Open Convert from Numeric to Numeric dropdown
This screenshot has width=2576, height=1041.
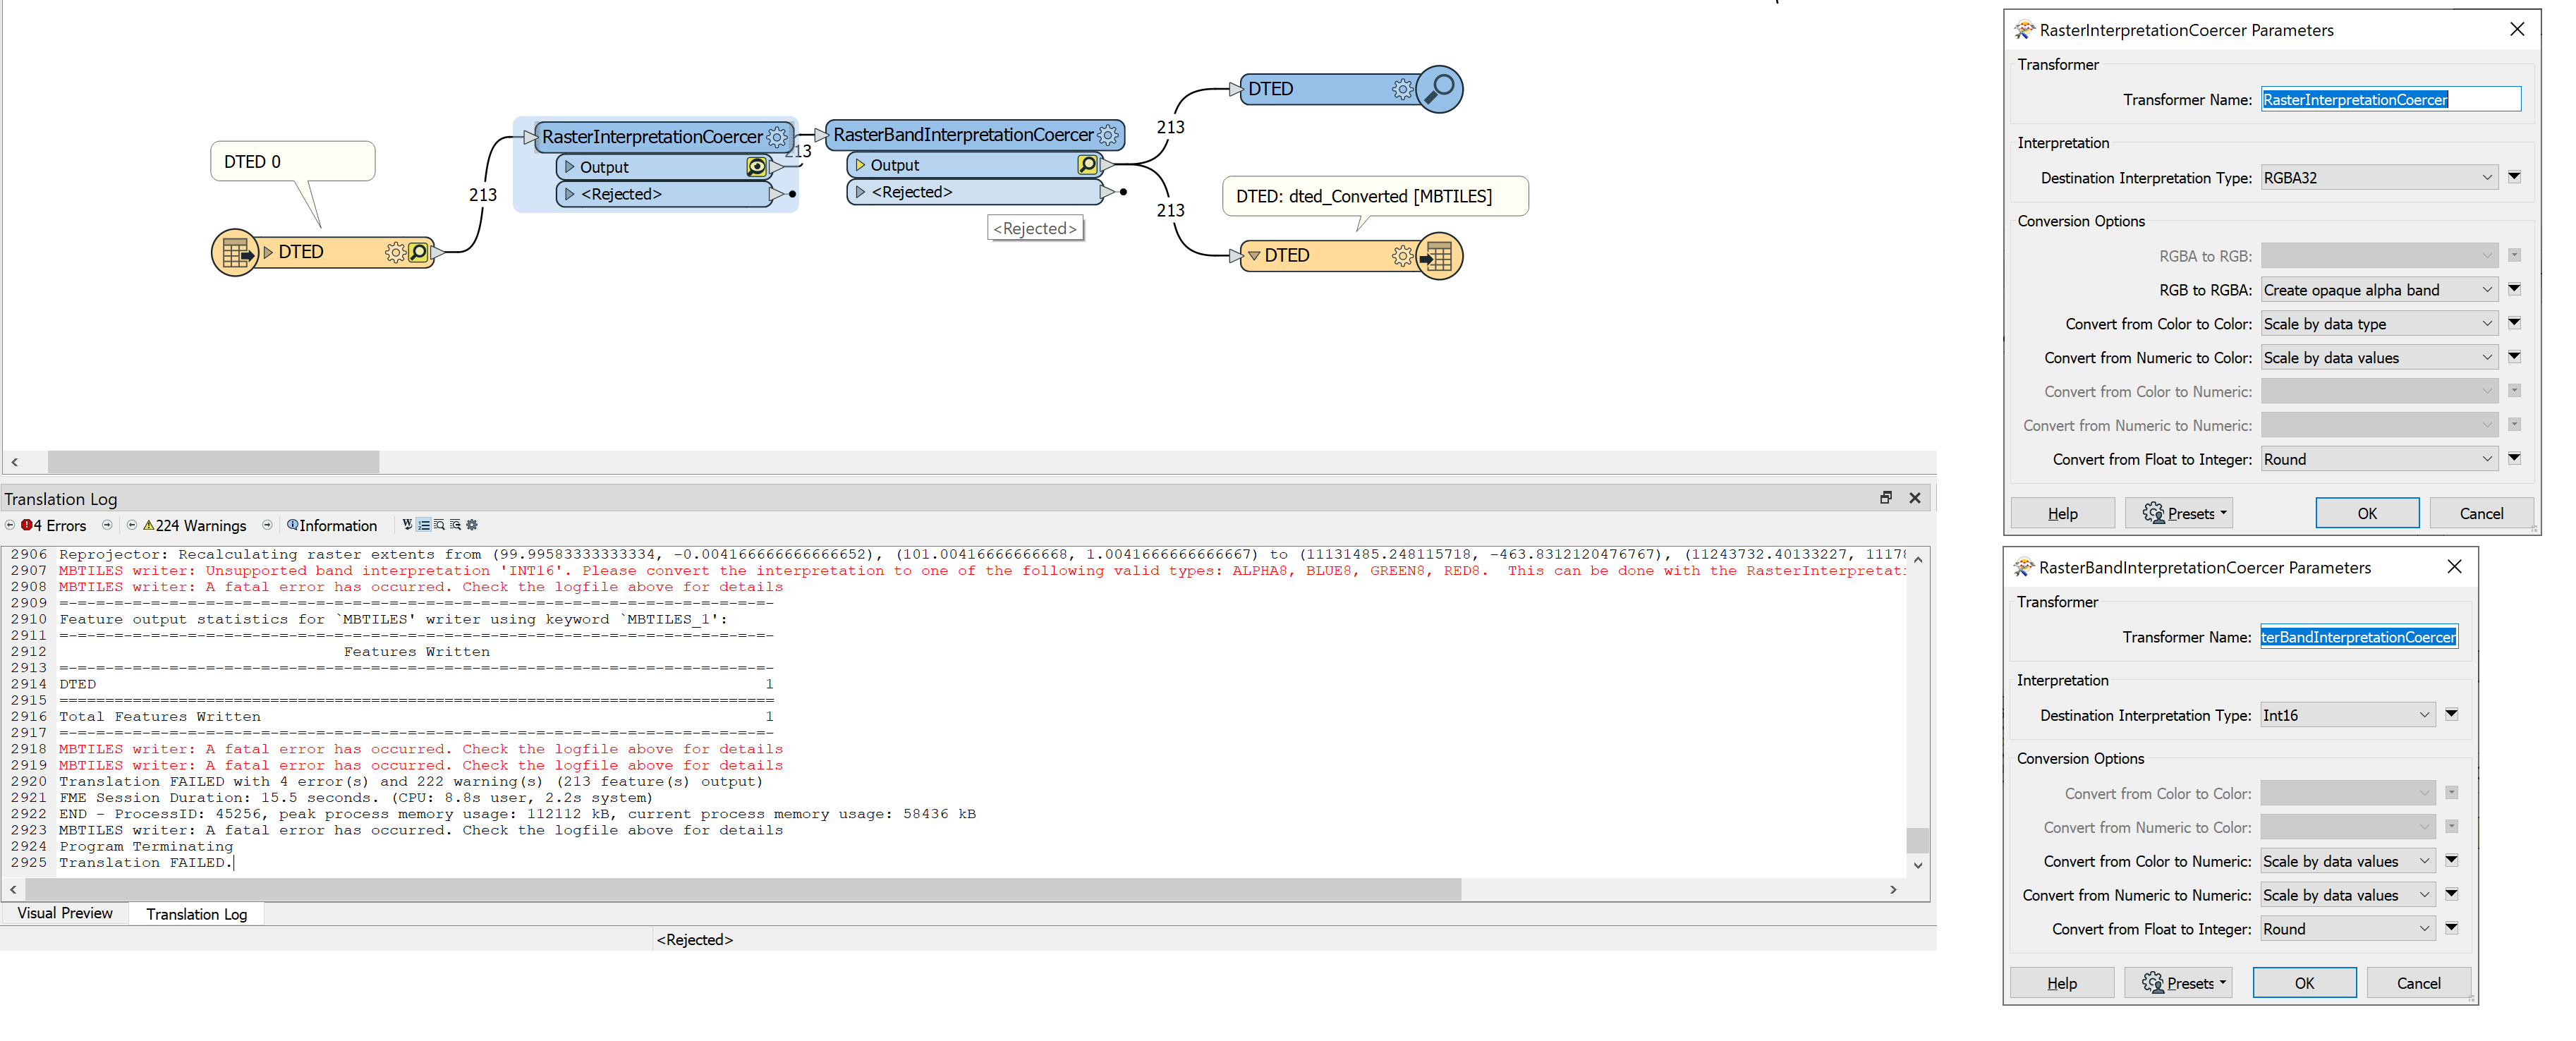pyautogui.click(x=2347, y=895)
